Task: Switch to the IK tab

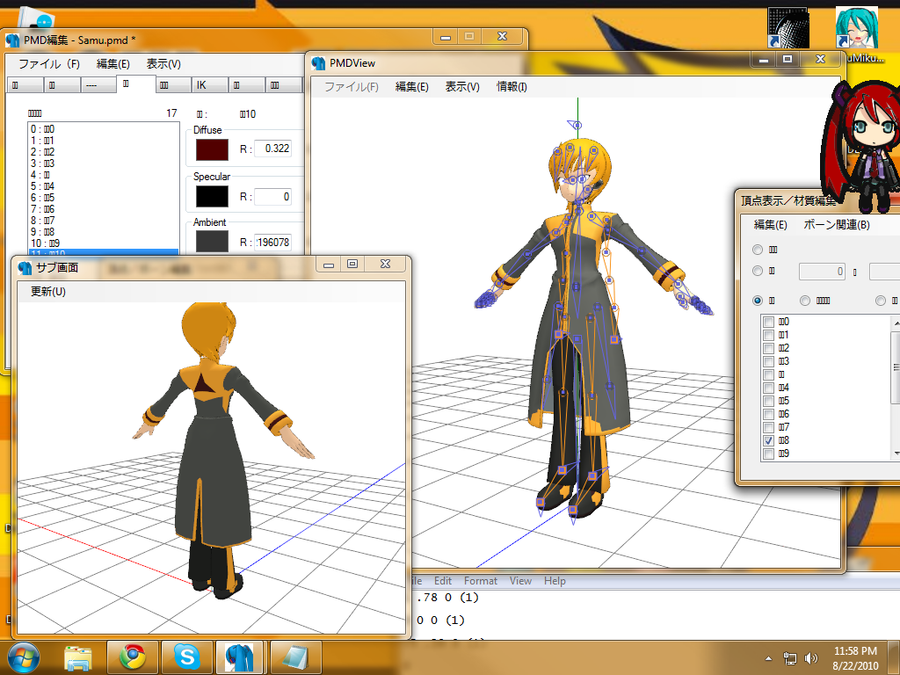Action: 209,85
